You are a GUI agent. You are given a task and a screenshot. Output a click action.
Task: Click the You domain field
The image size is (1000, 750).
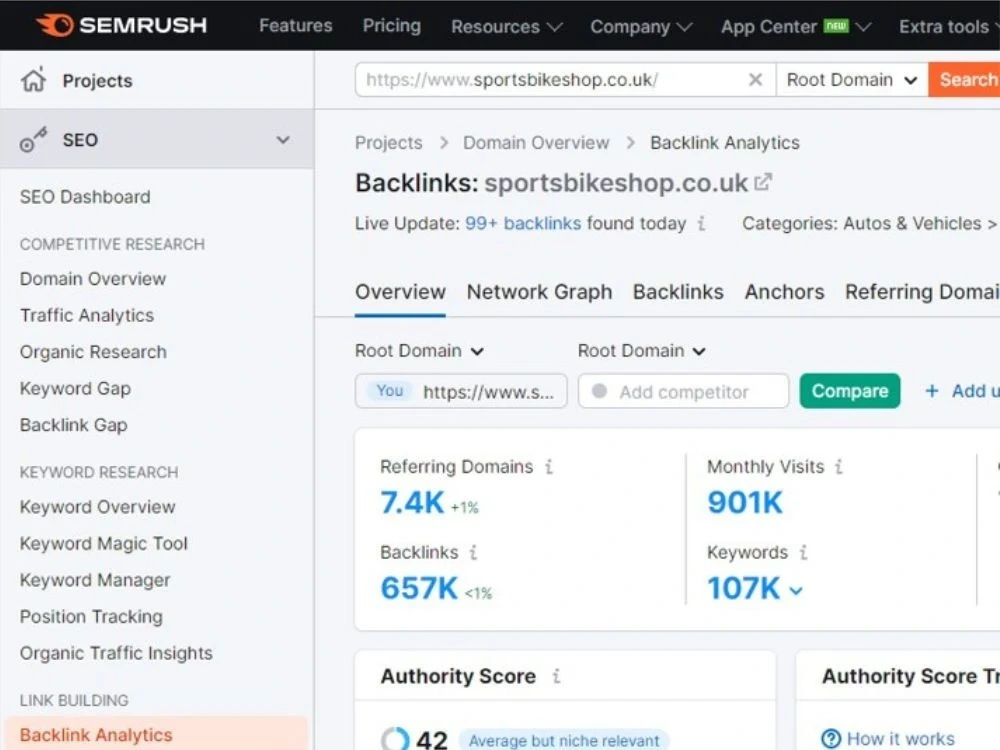click(461, 391)
